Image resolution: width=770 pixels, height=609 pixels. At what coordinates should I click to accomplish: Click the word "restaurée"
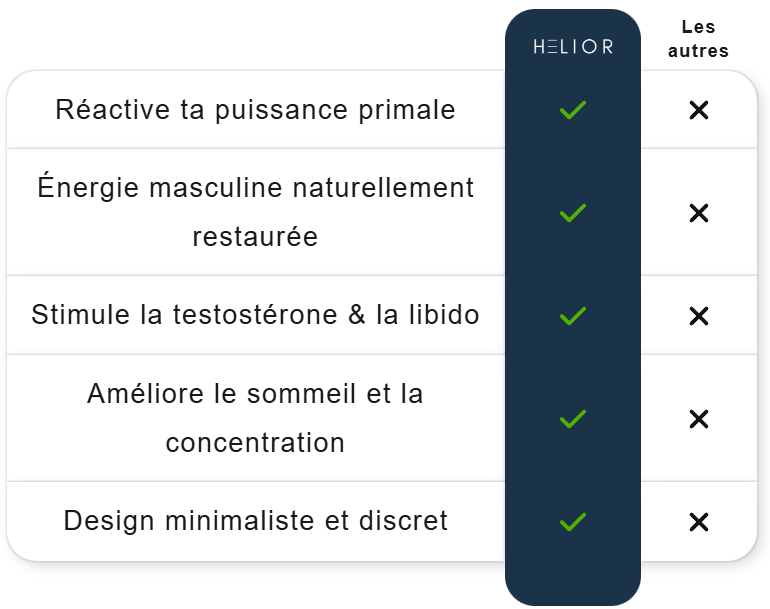255,237
